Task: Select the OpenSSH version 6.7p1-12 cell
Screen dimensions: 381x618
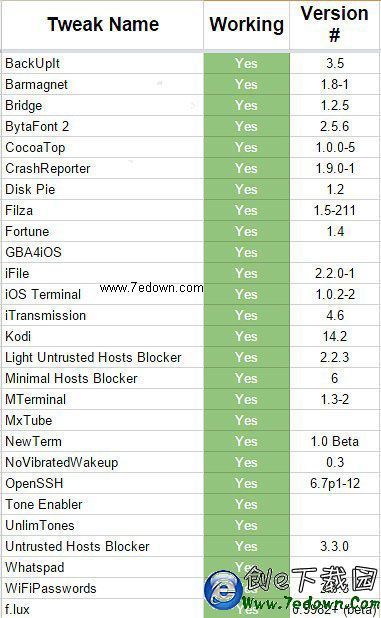Action: 335,483
